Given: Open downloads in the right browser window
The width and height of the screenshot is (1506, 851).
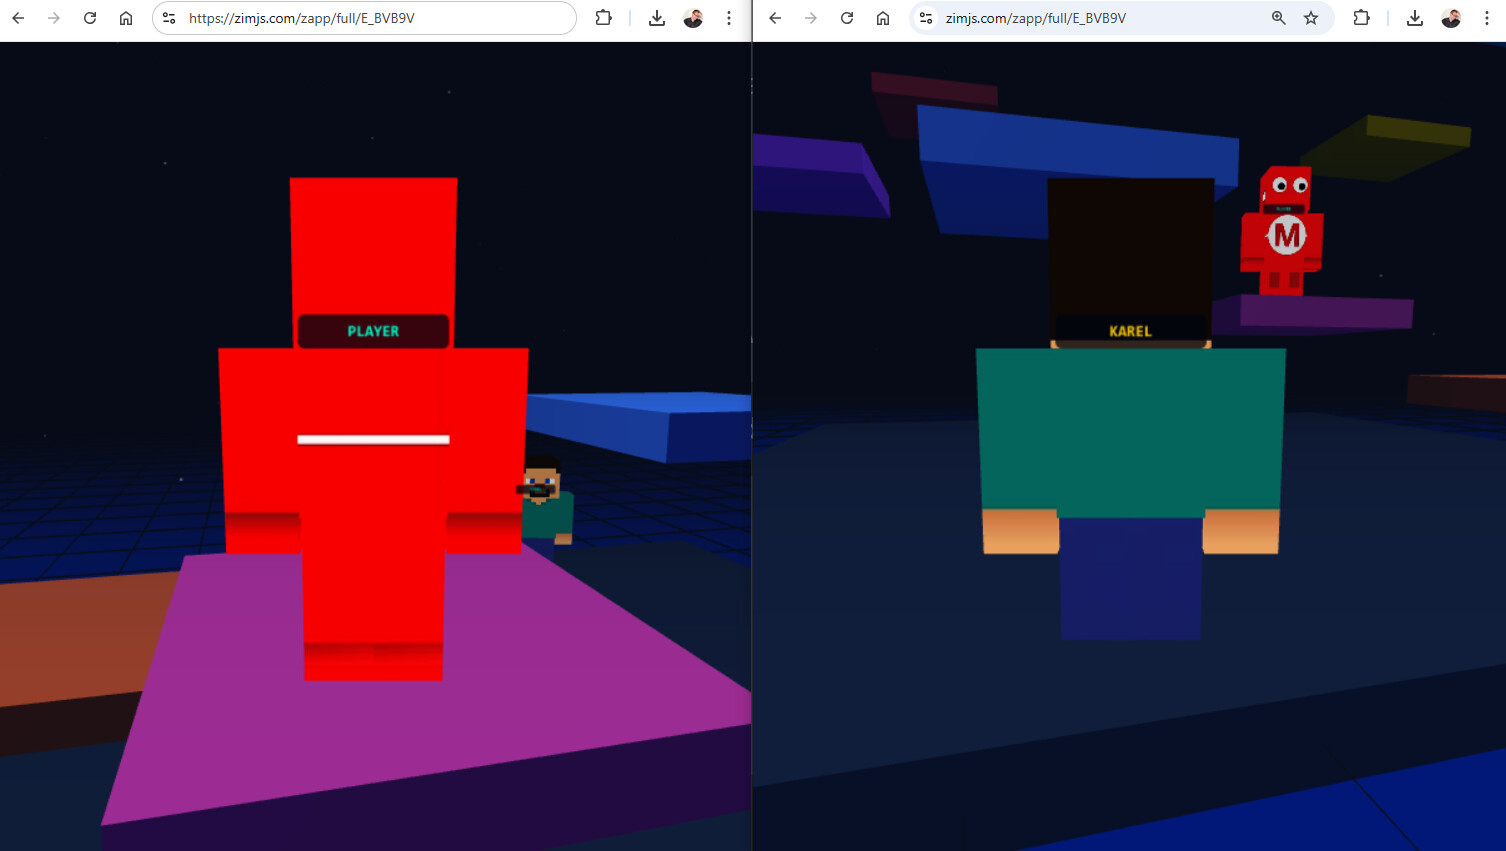Looking at the screenshot, I should [1415, 18].
